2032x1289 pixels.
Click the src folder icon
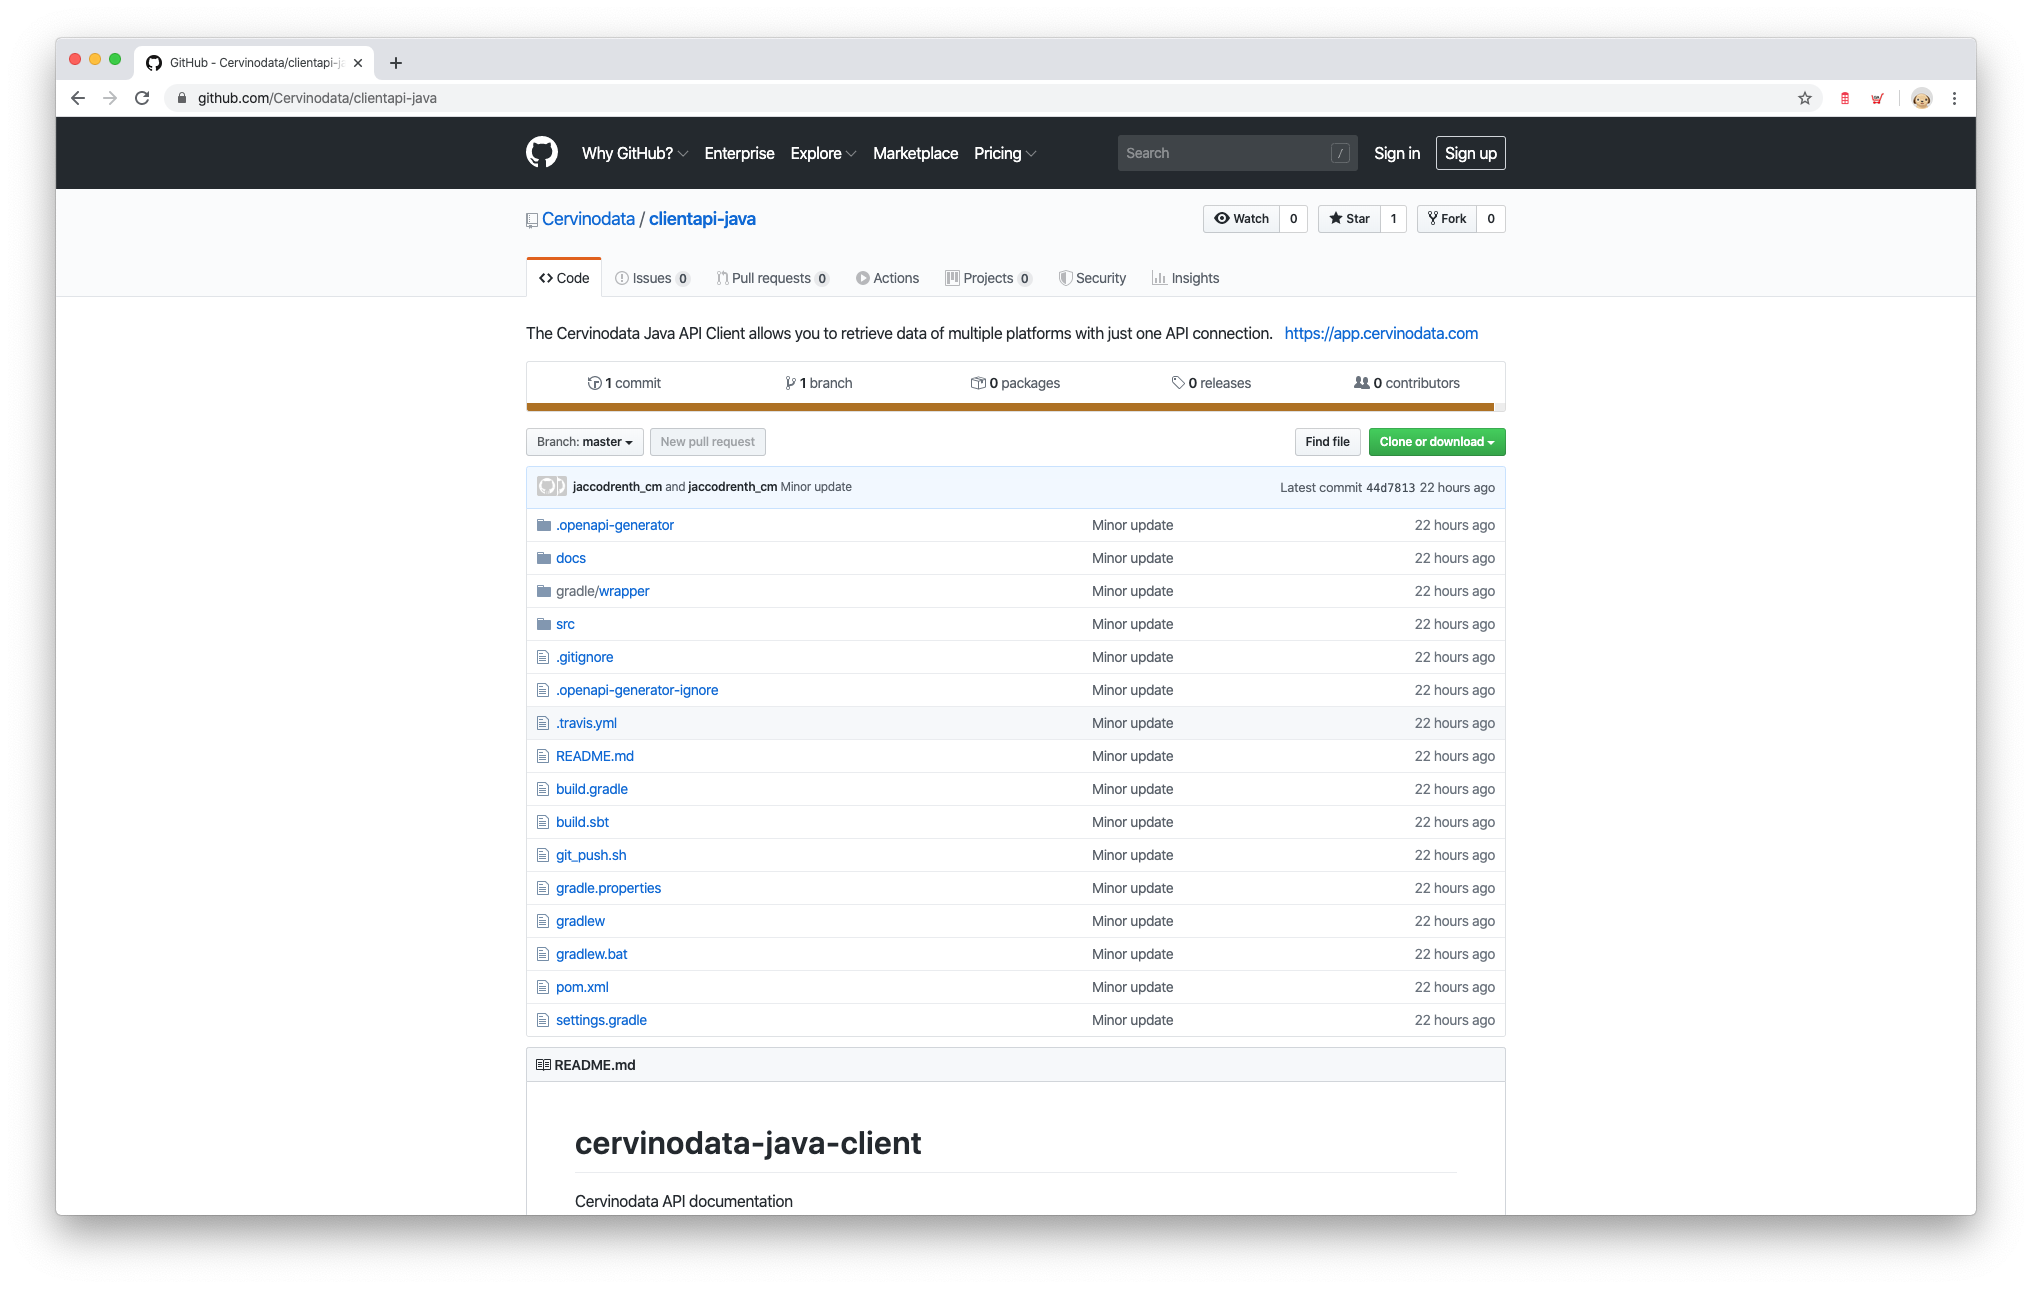point(544,624)
